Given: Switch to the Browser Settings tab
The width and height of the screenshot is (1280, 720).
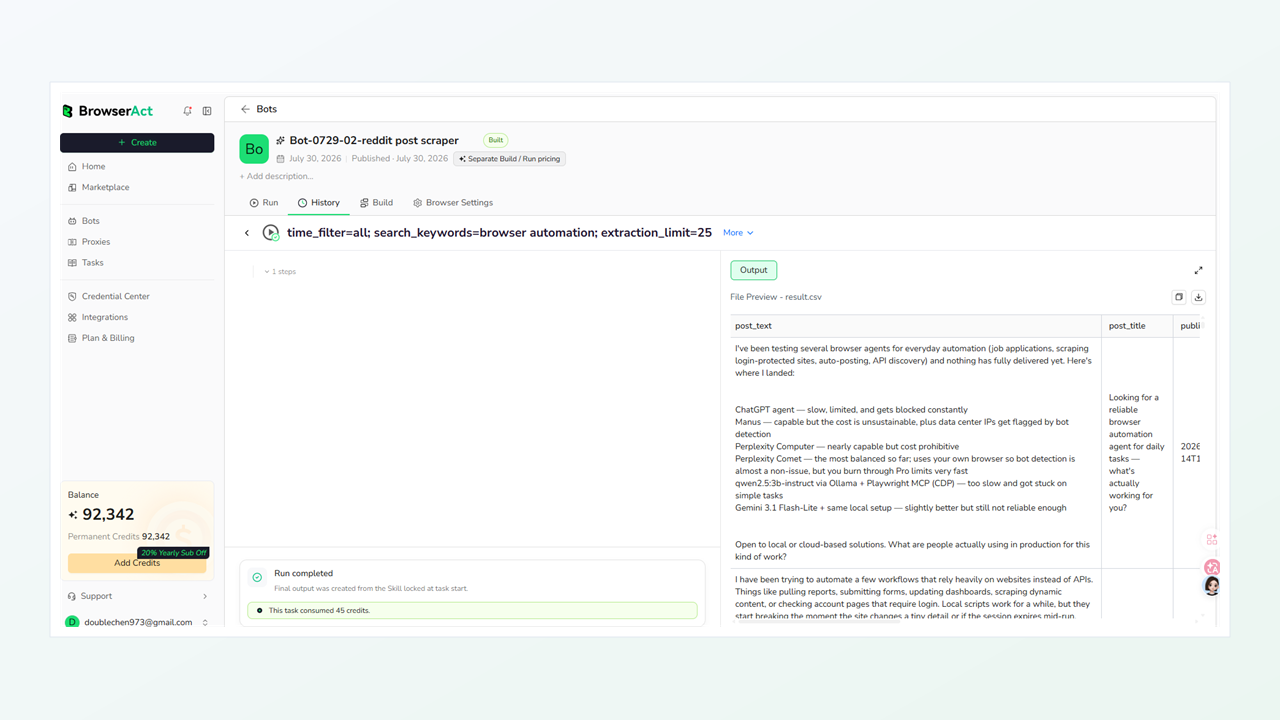Looking at the screenshot, I should 453,202.
